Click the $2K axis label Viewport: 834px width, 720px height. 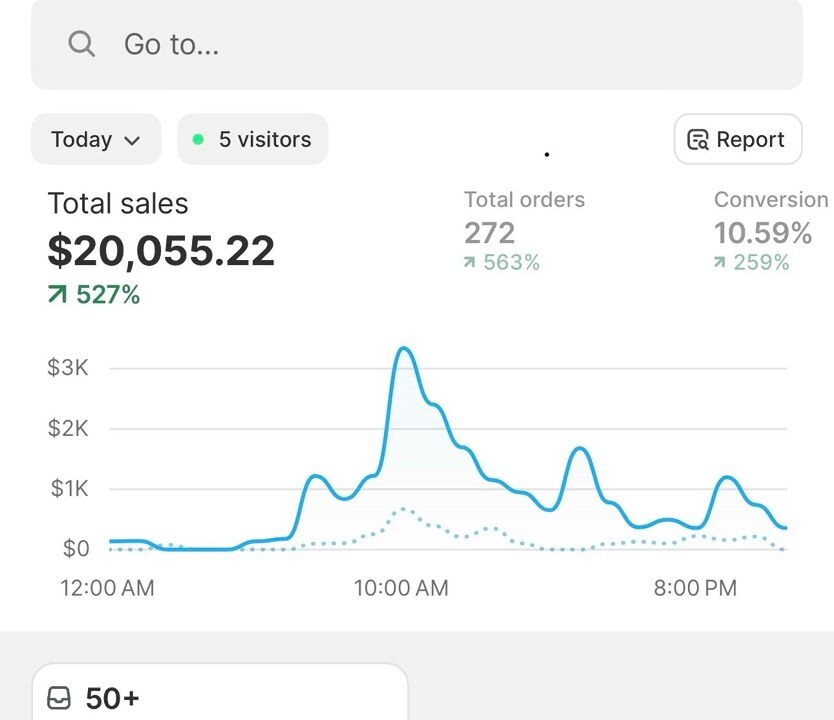point(68,428)
